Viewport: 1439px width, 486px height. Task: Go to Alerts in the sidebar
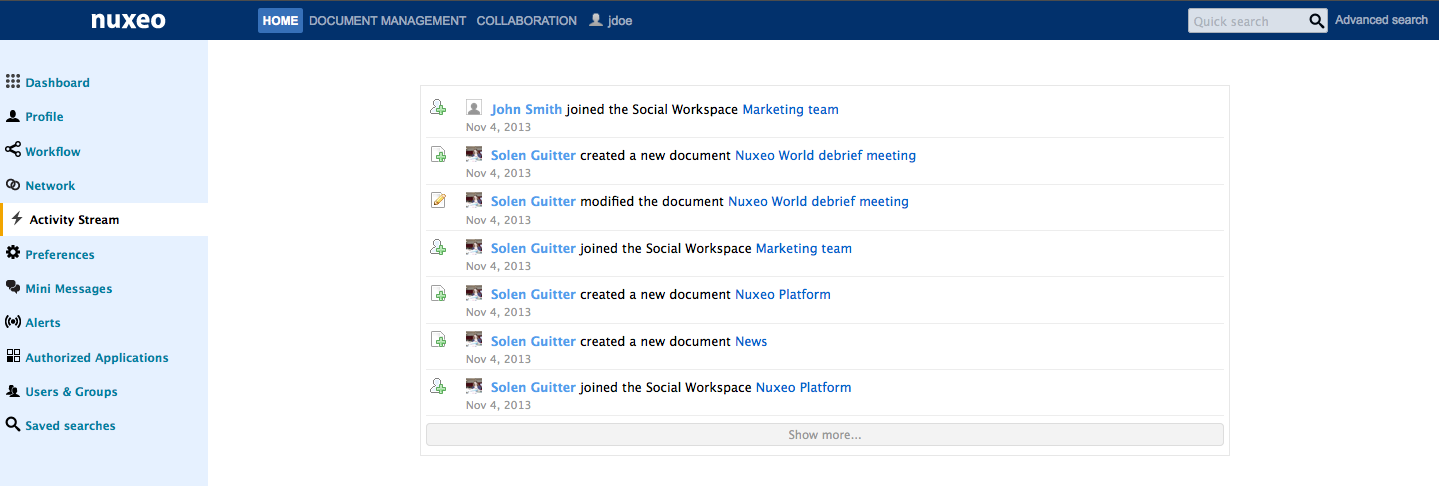43,323
